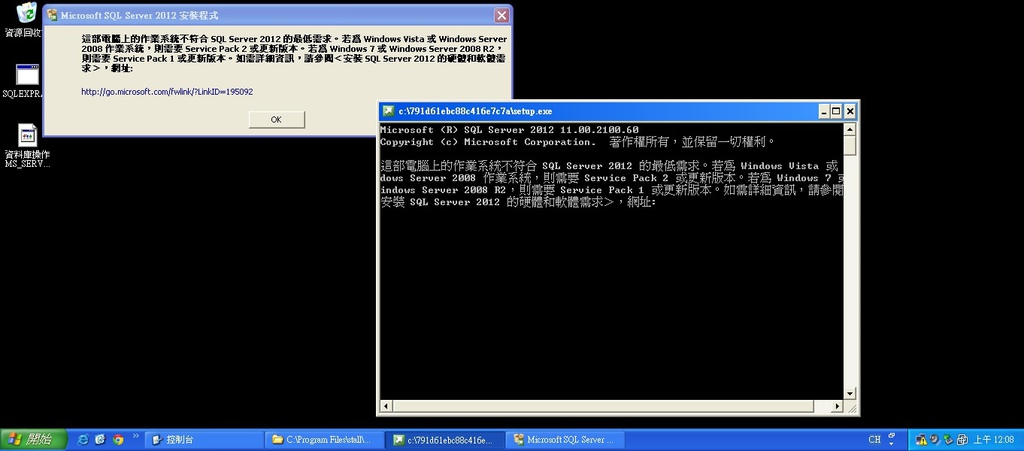Switch to Microsoft SQL Server taskbar button
The image size is (1024, 451).
pyautogui.click(x=566, y=440)
